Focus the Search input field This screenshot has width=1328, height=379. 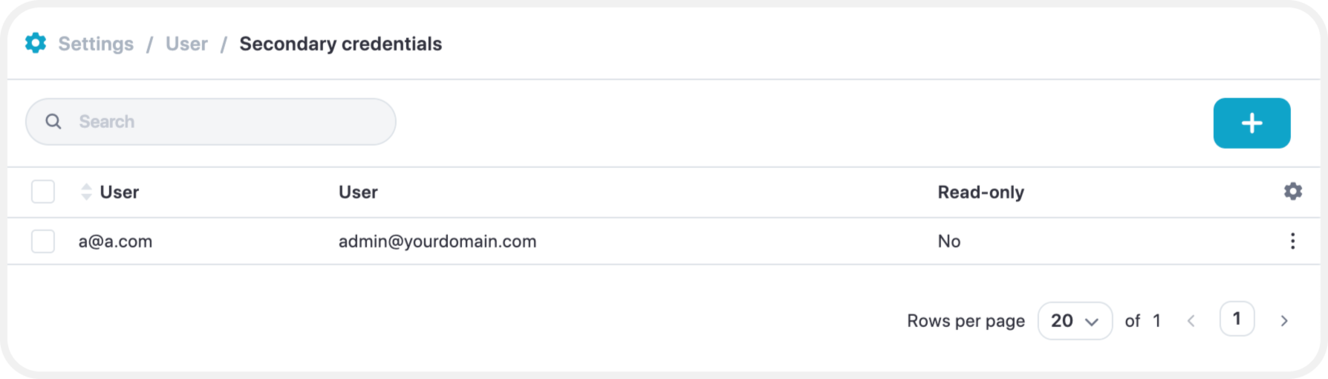211,122
